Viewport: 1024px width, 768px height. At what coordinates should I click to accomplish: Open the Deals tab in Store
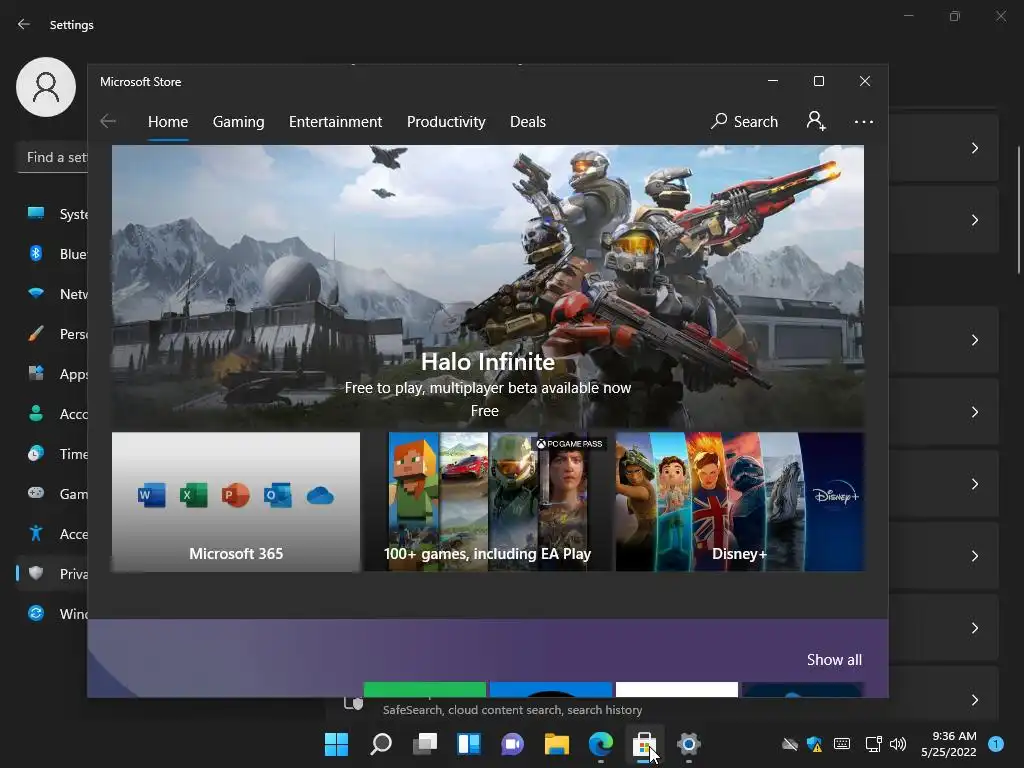[x=528, y=121]
